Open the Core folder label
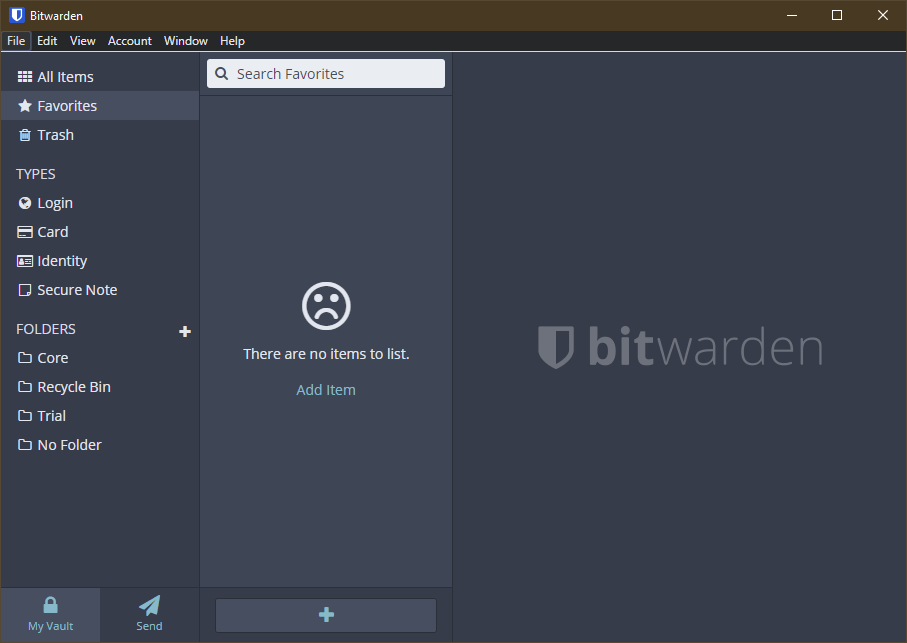Image resolution: width=907 pixels, height=643 pixels. click(x=53, y=358)
